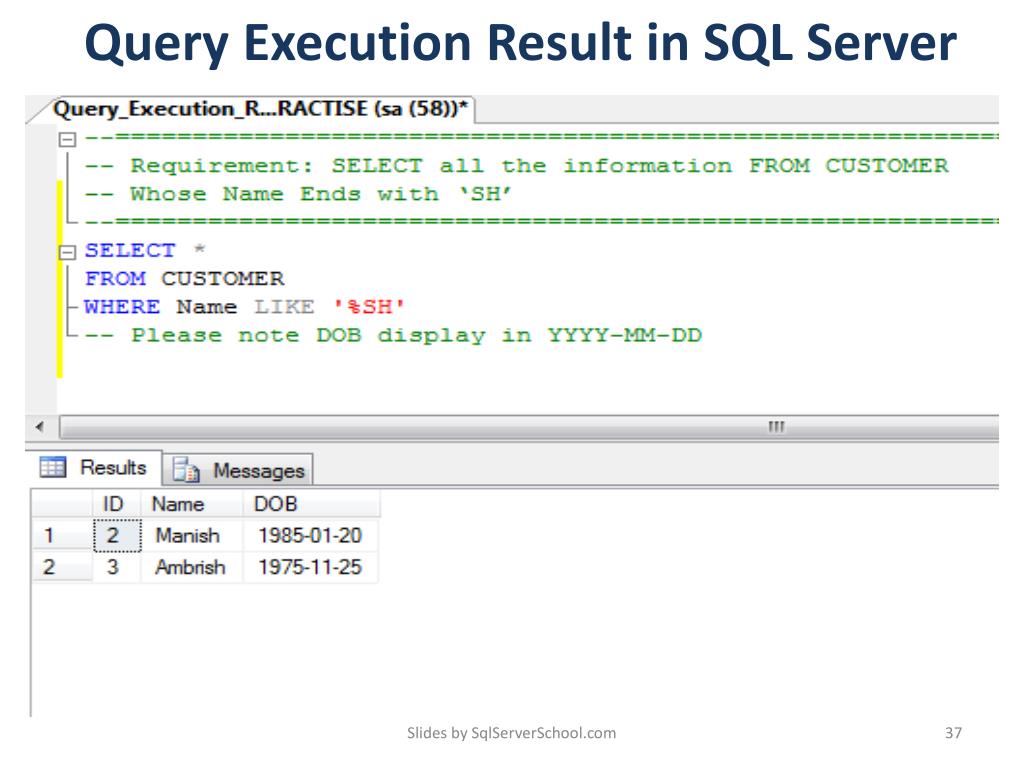1024x768 pixels.
Task: Click the 'Whose Name Ends with' comment
Action: pyautogui.click(x=298, y=194)
